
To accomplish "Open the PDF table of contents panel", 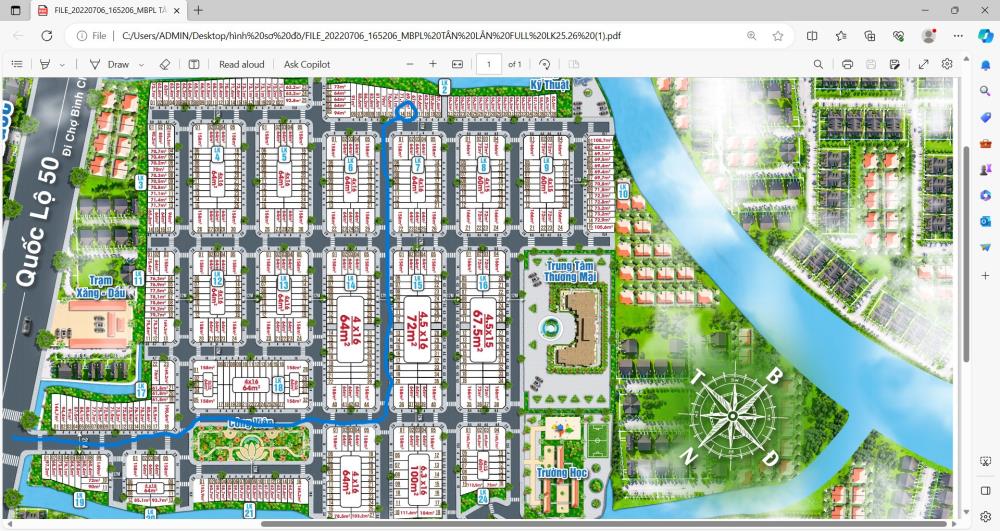I will [17, 64].
